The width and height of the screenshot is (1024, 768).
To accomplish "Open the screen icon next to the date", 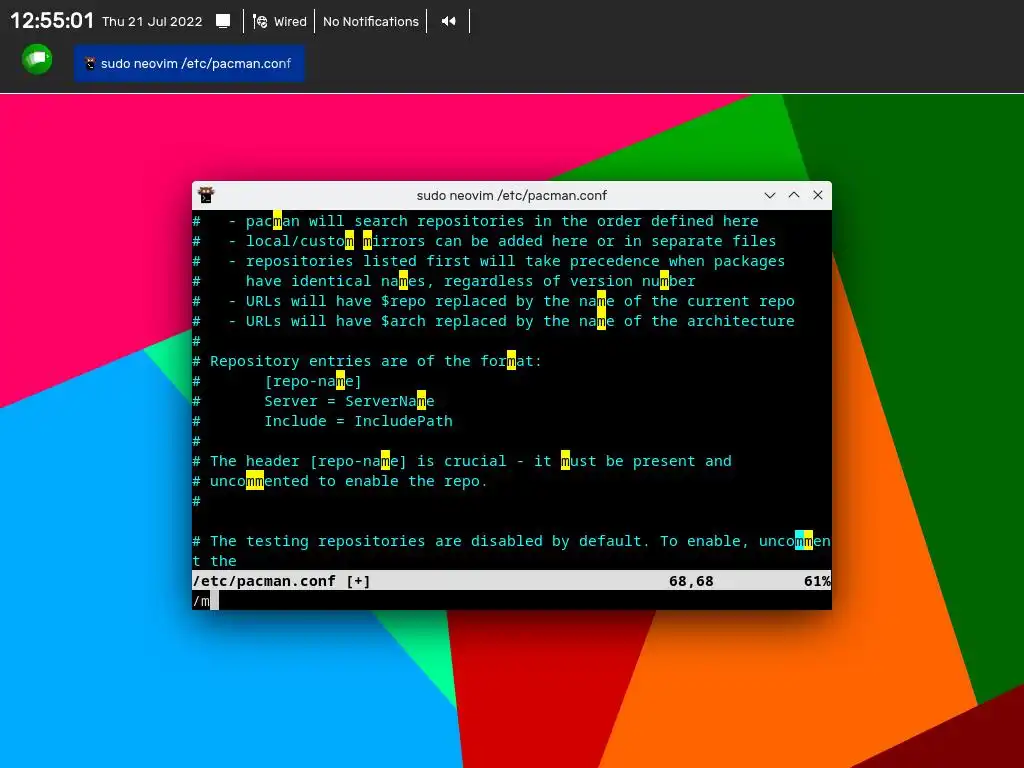I will pyautogui.click(x=223, y=22).
